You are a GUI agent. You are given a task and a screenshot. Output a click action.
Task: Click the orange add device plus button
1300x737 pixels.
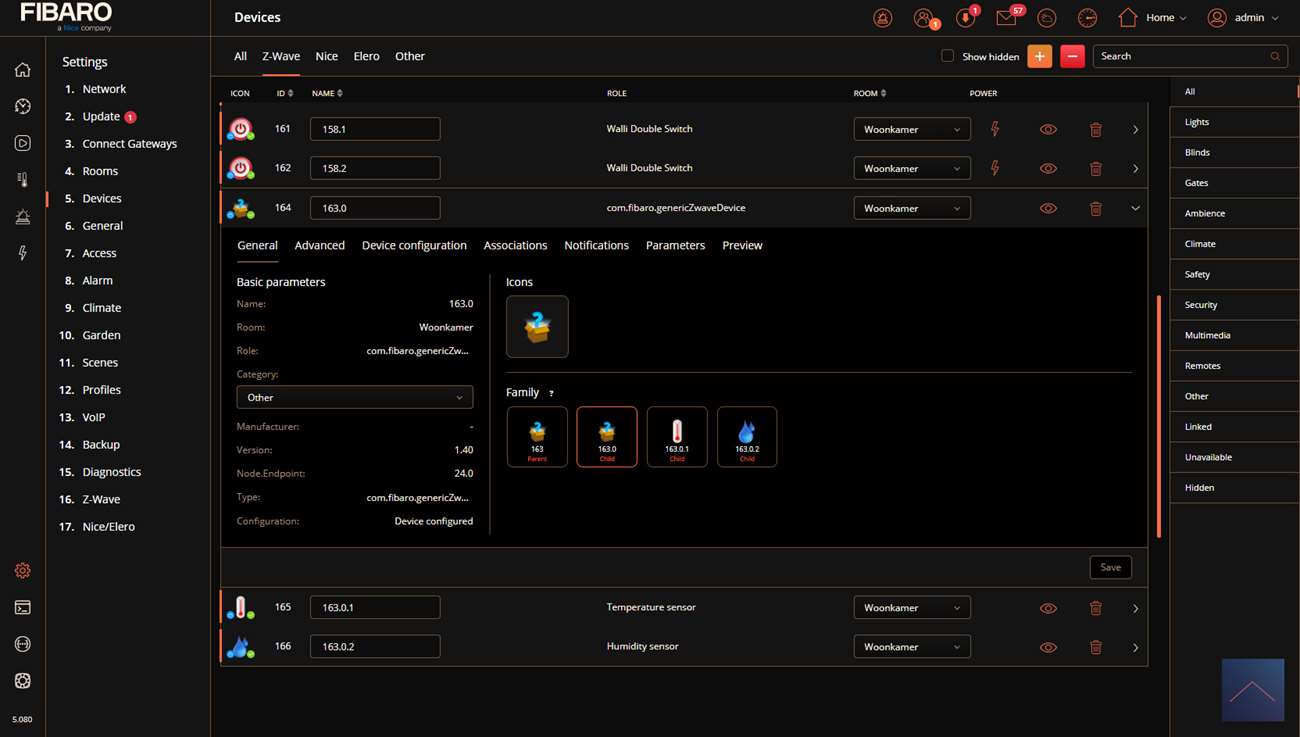click(x=1039, y=57)
